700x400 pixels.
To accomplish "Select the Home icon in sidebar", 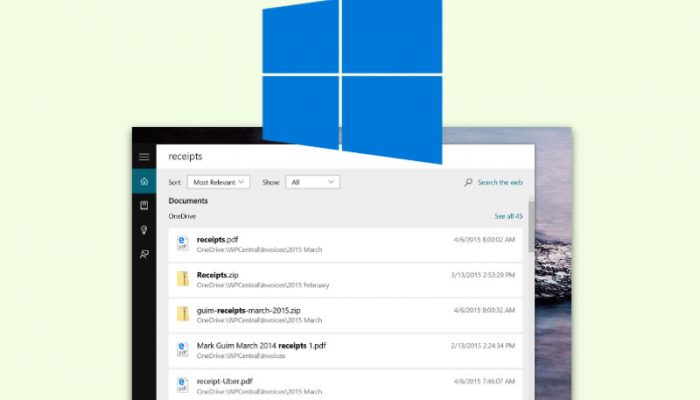I will pyautogui.click(x=144, y=181).
